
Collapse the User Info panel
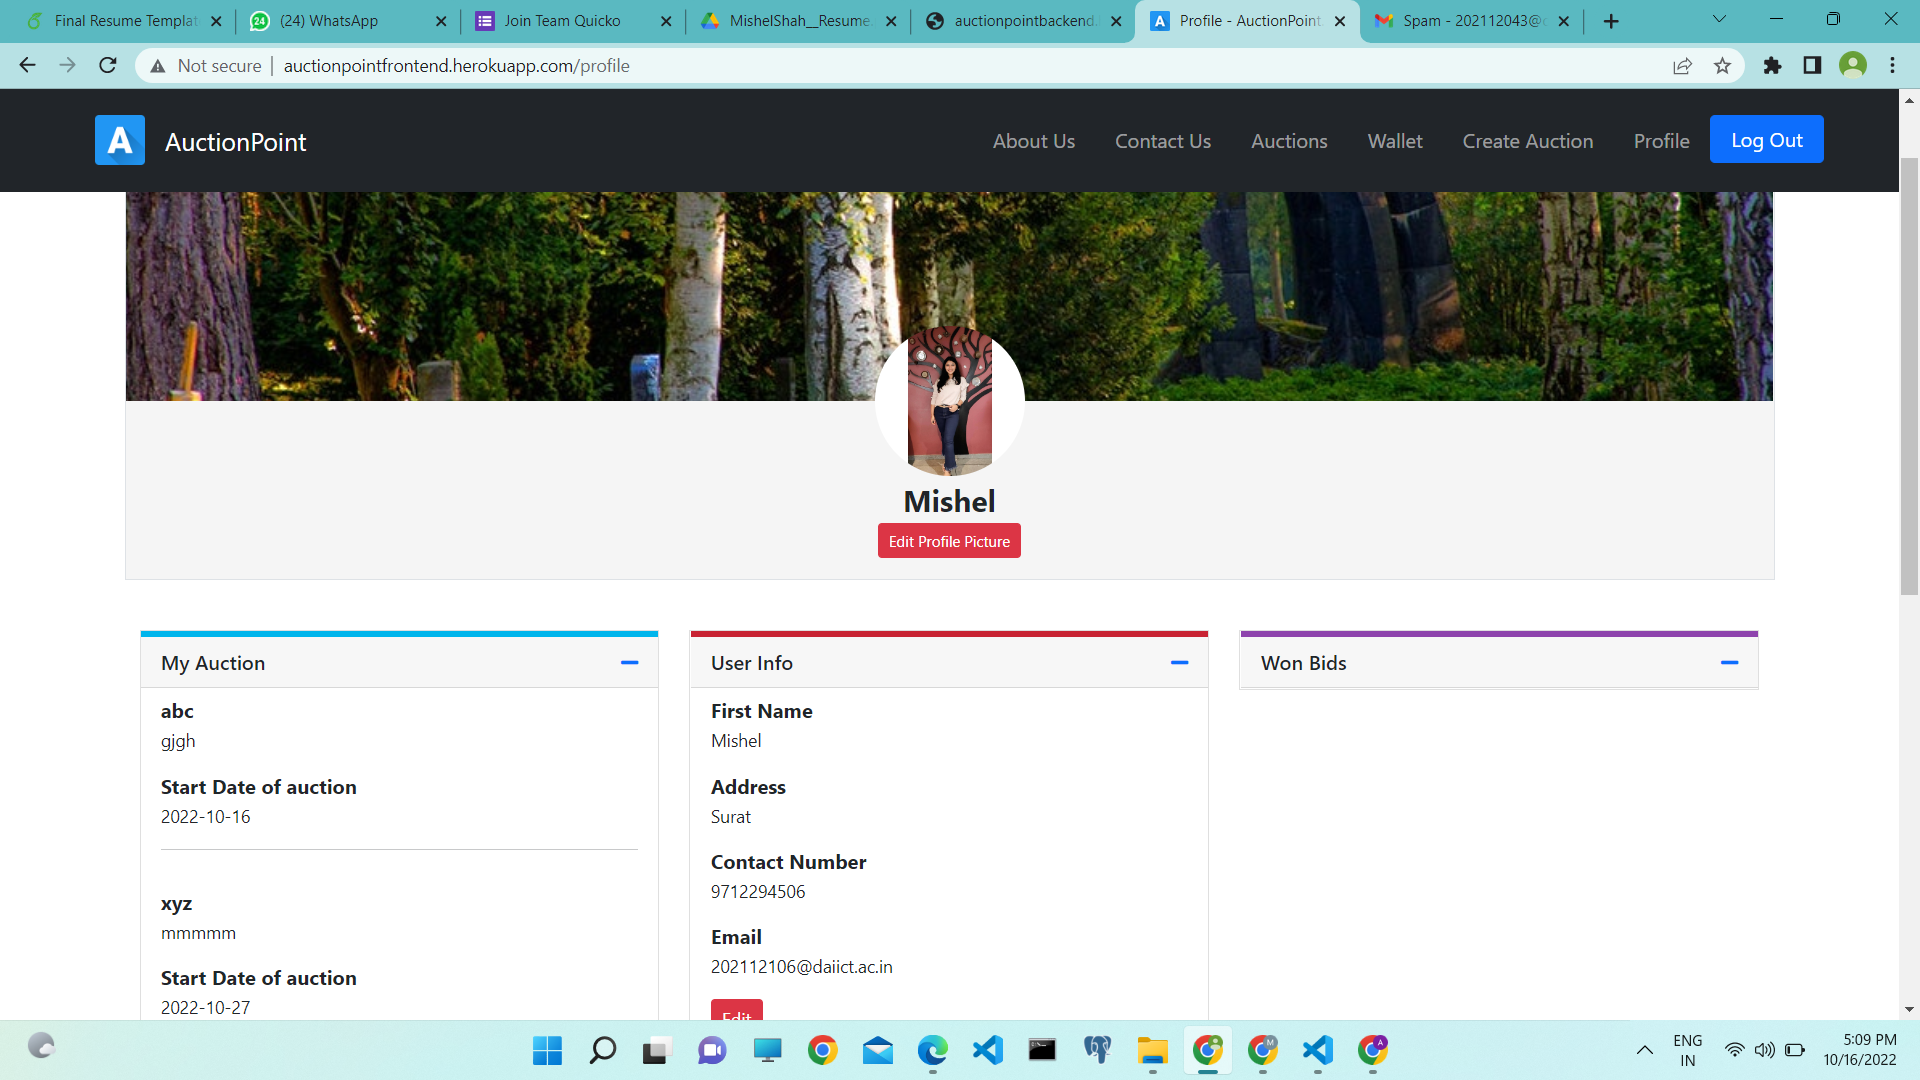tap(1180, 662)
